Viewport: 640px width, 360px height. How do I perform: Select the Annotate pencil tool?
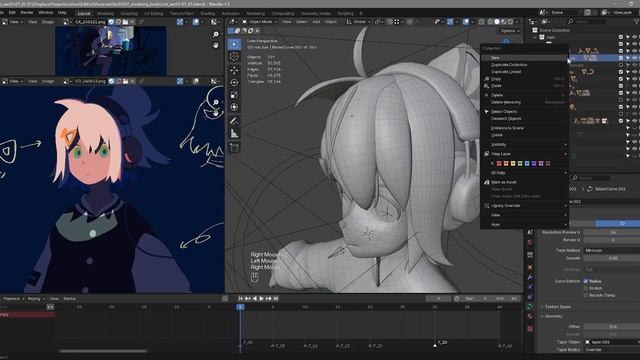(x=234, y=121)
